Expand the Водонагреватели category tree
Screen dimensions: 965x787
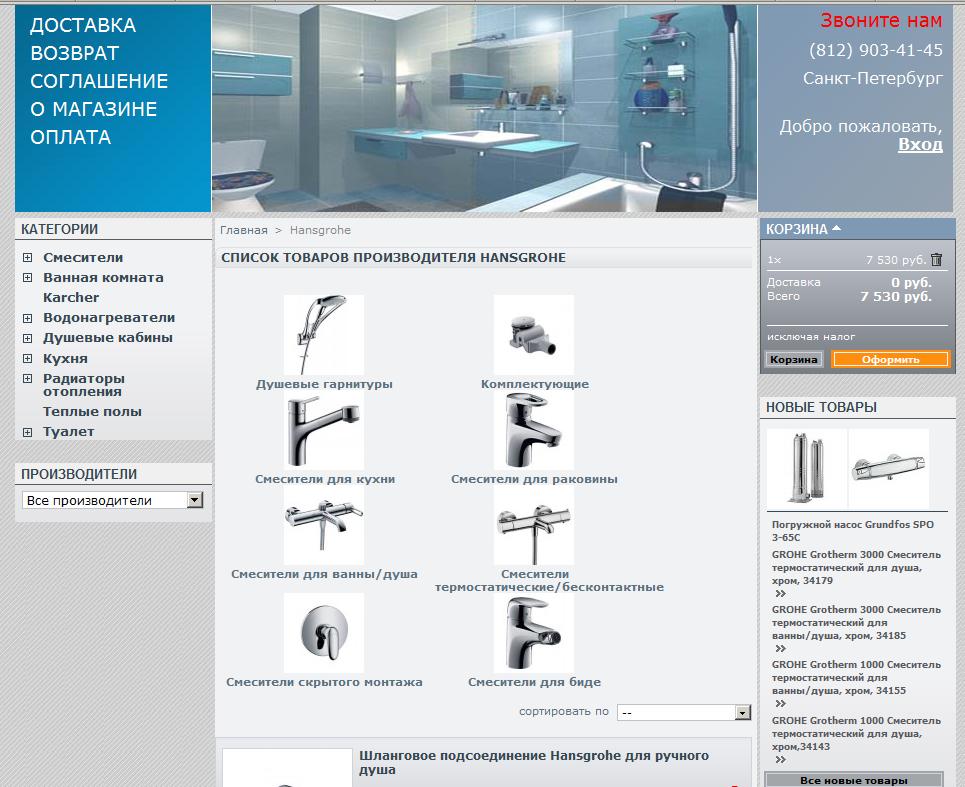pos(27,318)
